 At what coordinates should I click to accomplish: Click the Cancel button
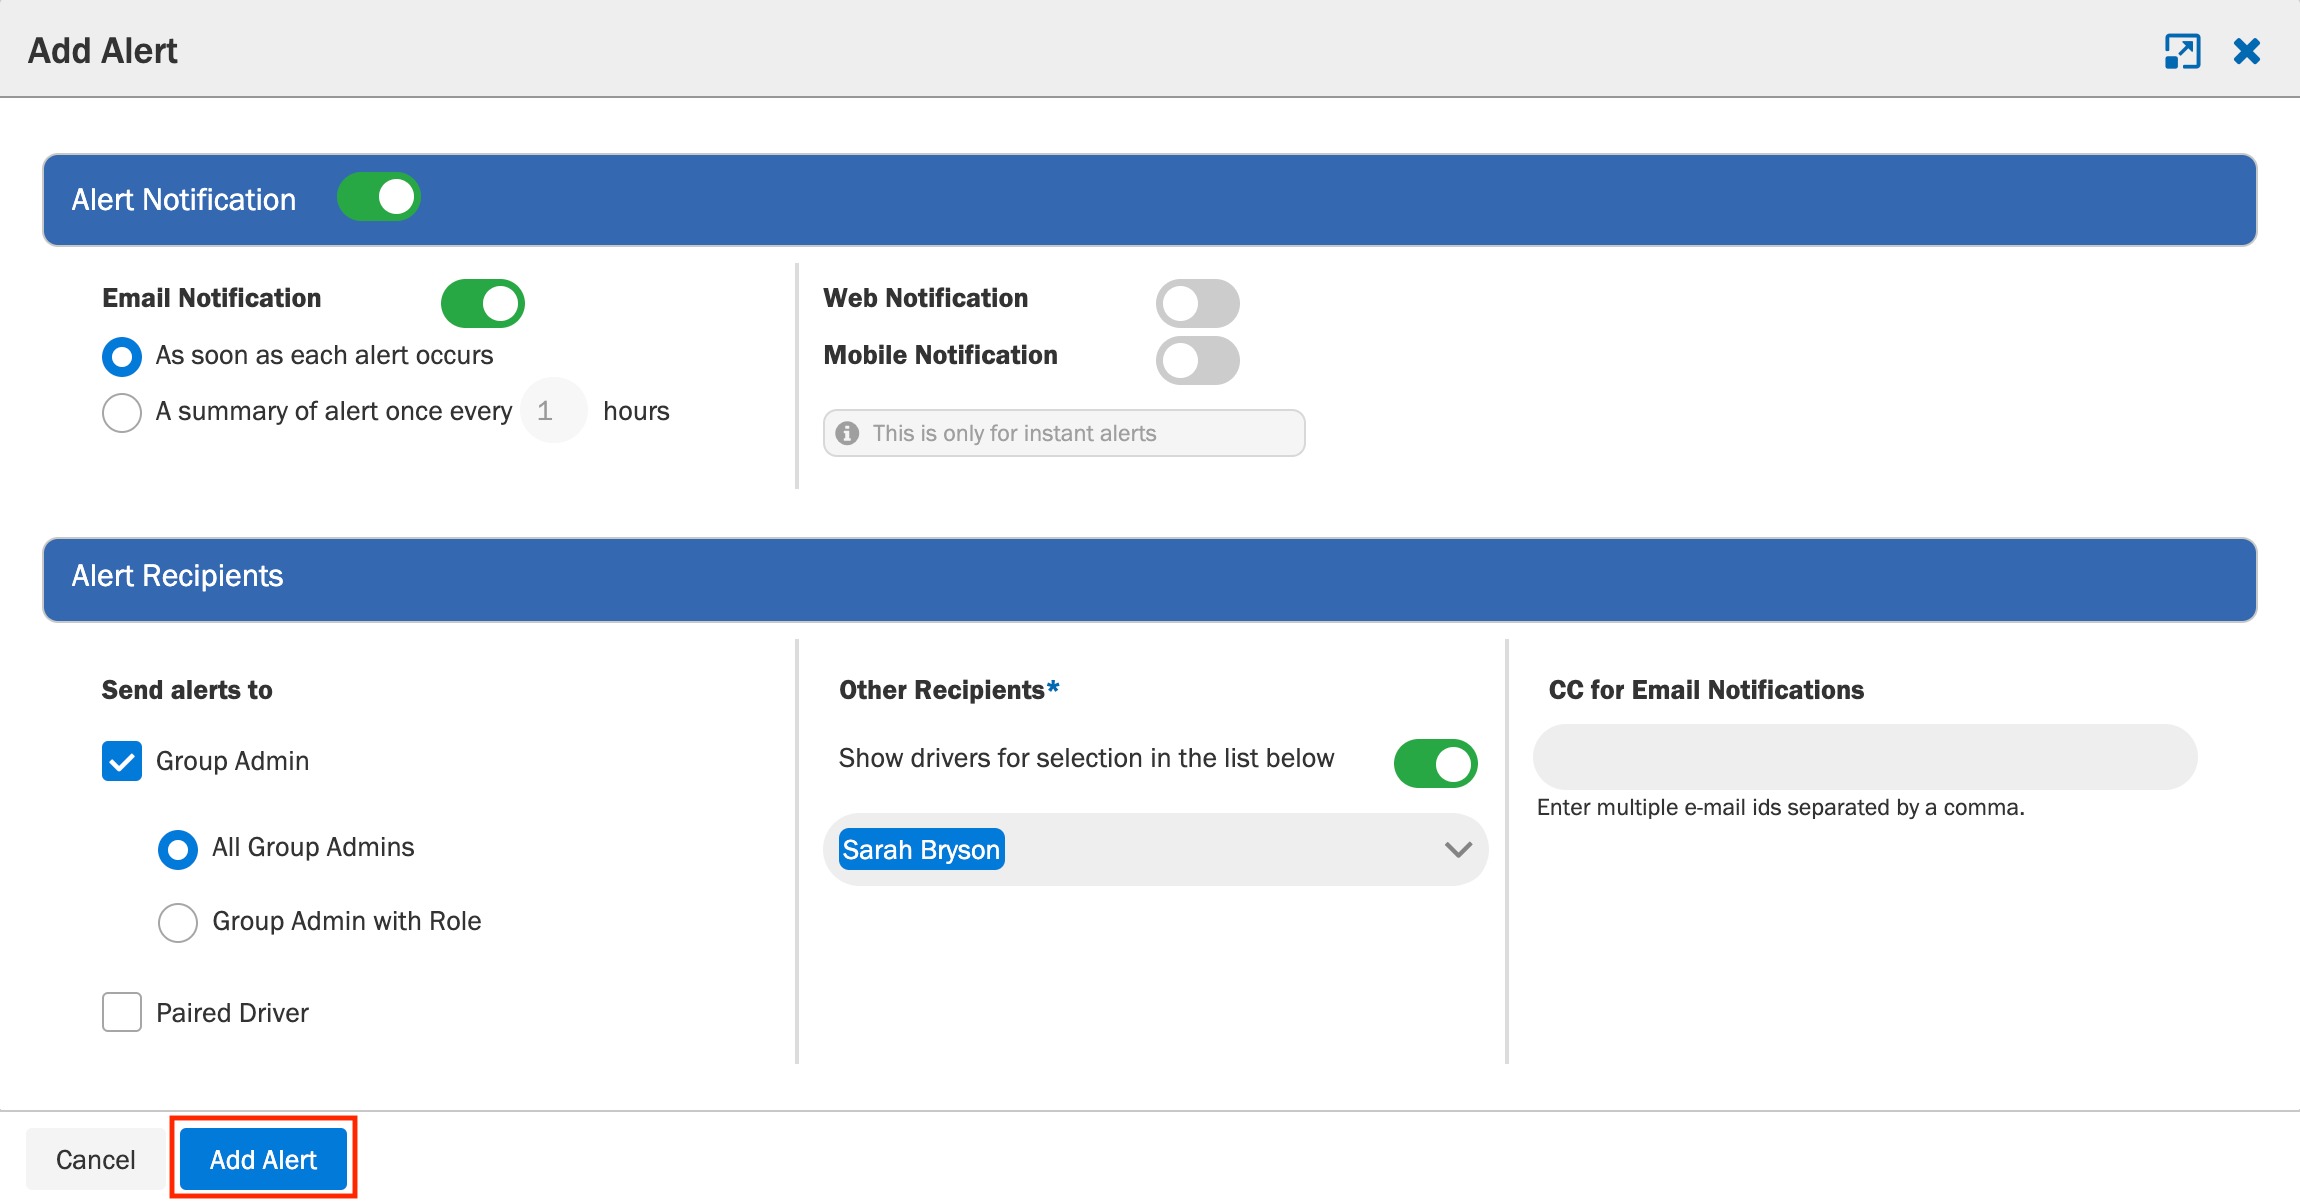[95, 1159]
